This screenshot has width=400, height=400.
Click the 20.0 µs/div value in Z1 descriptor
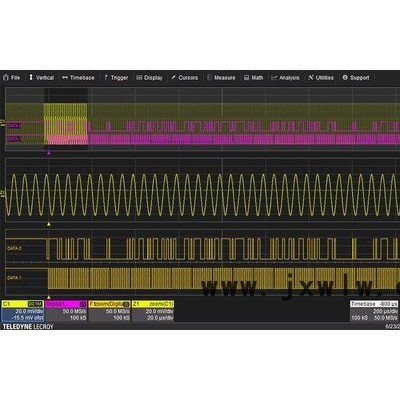tap(160, 318)
